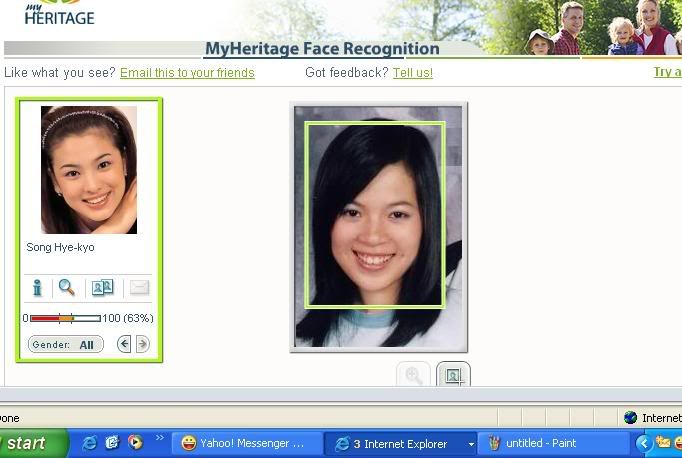
Task: Click the Song Hye-kyo name text
Action: [x=60, y=247]
